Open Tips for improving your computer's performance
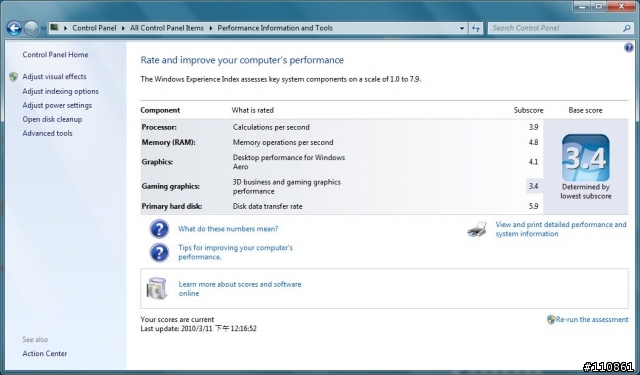Screen dimensions: 640x375 pyautogui.click(x=236, y=252)
